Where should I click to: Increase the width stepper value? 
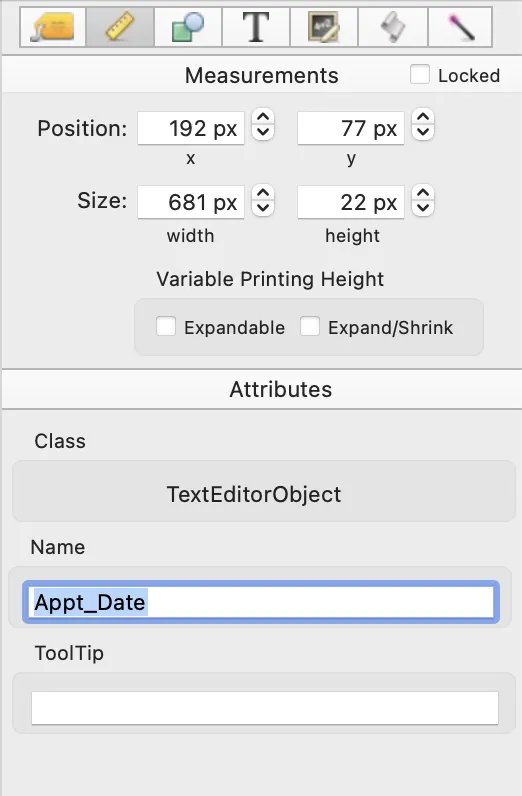[263, 193]
